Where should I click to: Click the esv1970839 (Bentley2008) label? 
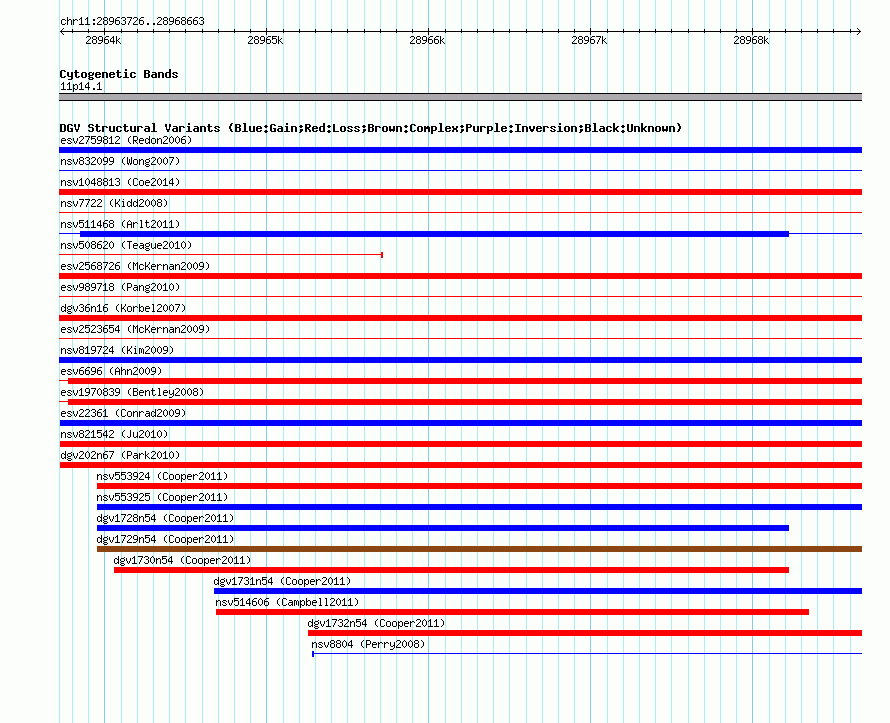[x=132, y=392]
